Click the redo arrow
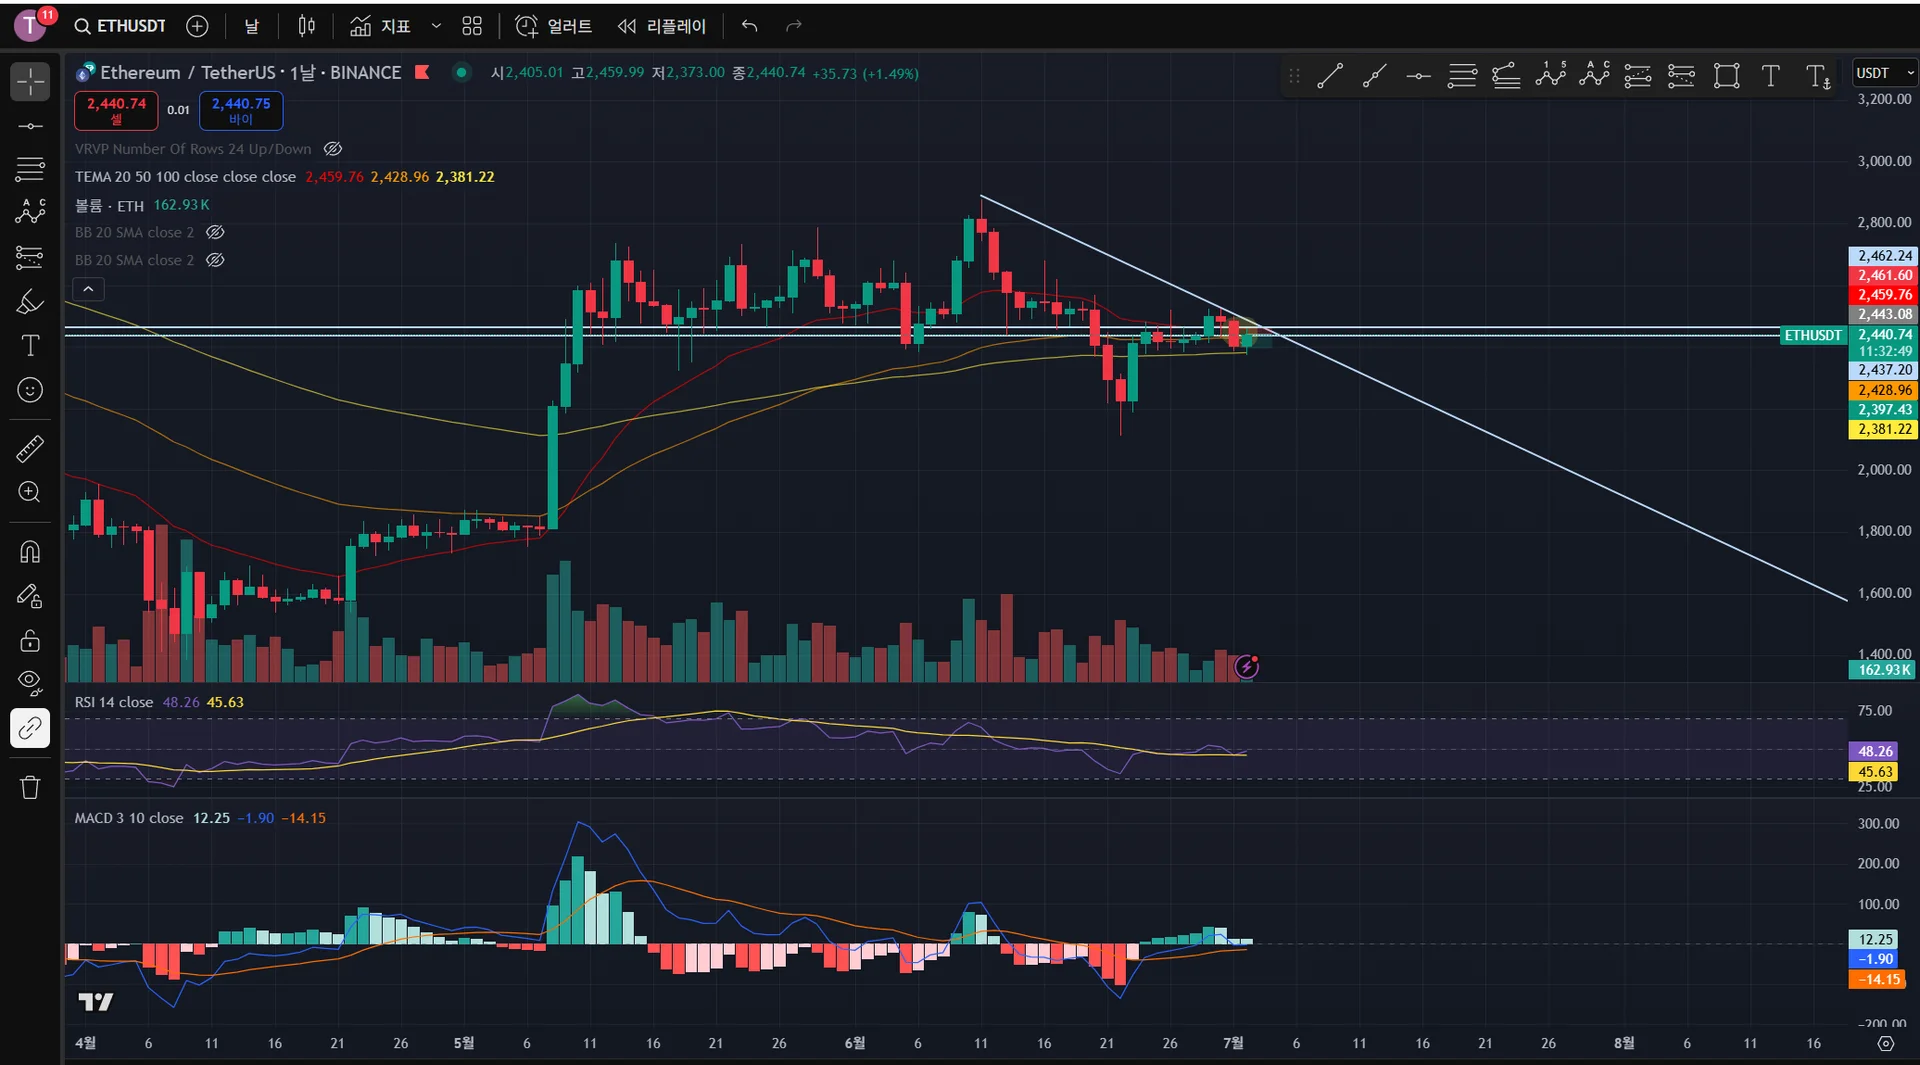Viewport: 1920px width, 1065px height. point(794,26)
